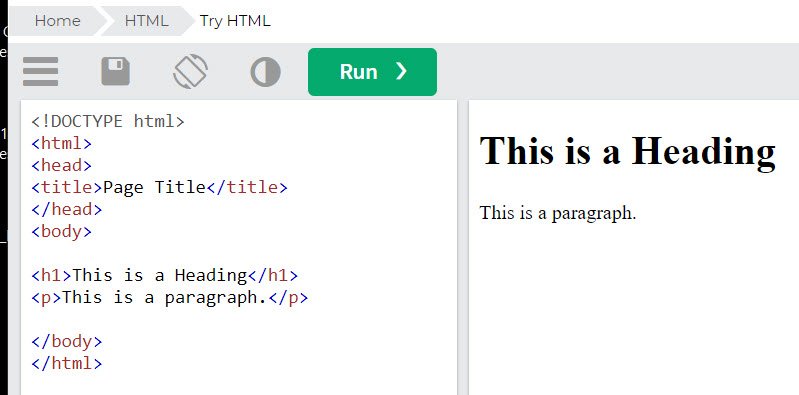The height and width of the screenshot is (395, 799).
Task: Click the rendered "This is a Heading" text
Action: (627, 151)
